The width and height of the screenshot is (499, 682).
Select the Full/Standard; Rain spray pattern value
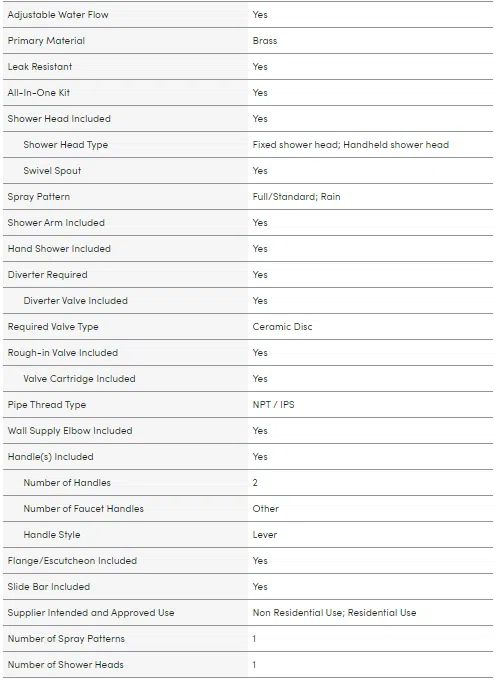click(x=296, y=197)
